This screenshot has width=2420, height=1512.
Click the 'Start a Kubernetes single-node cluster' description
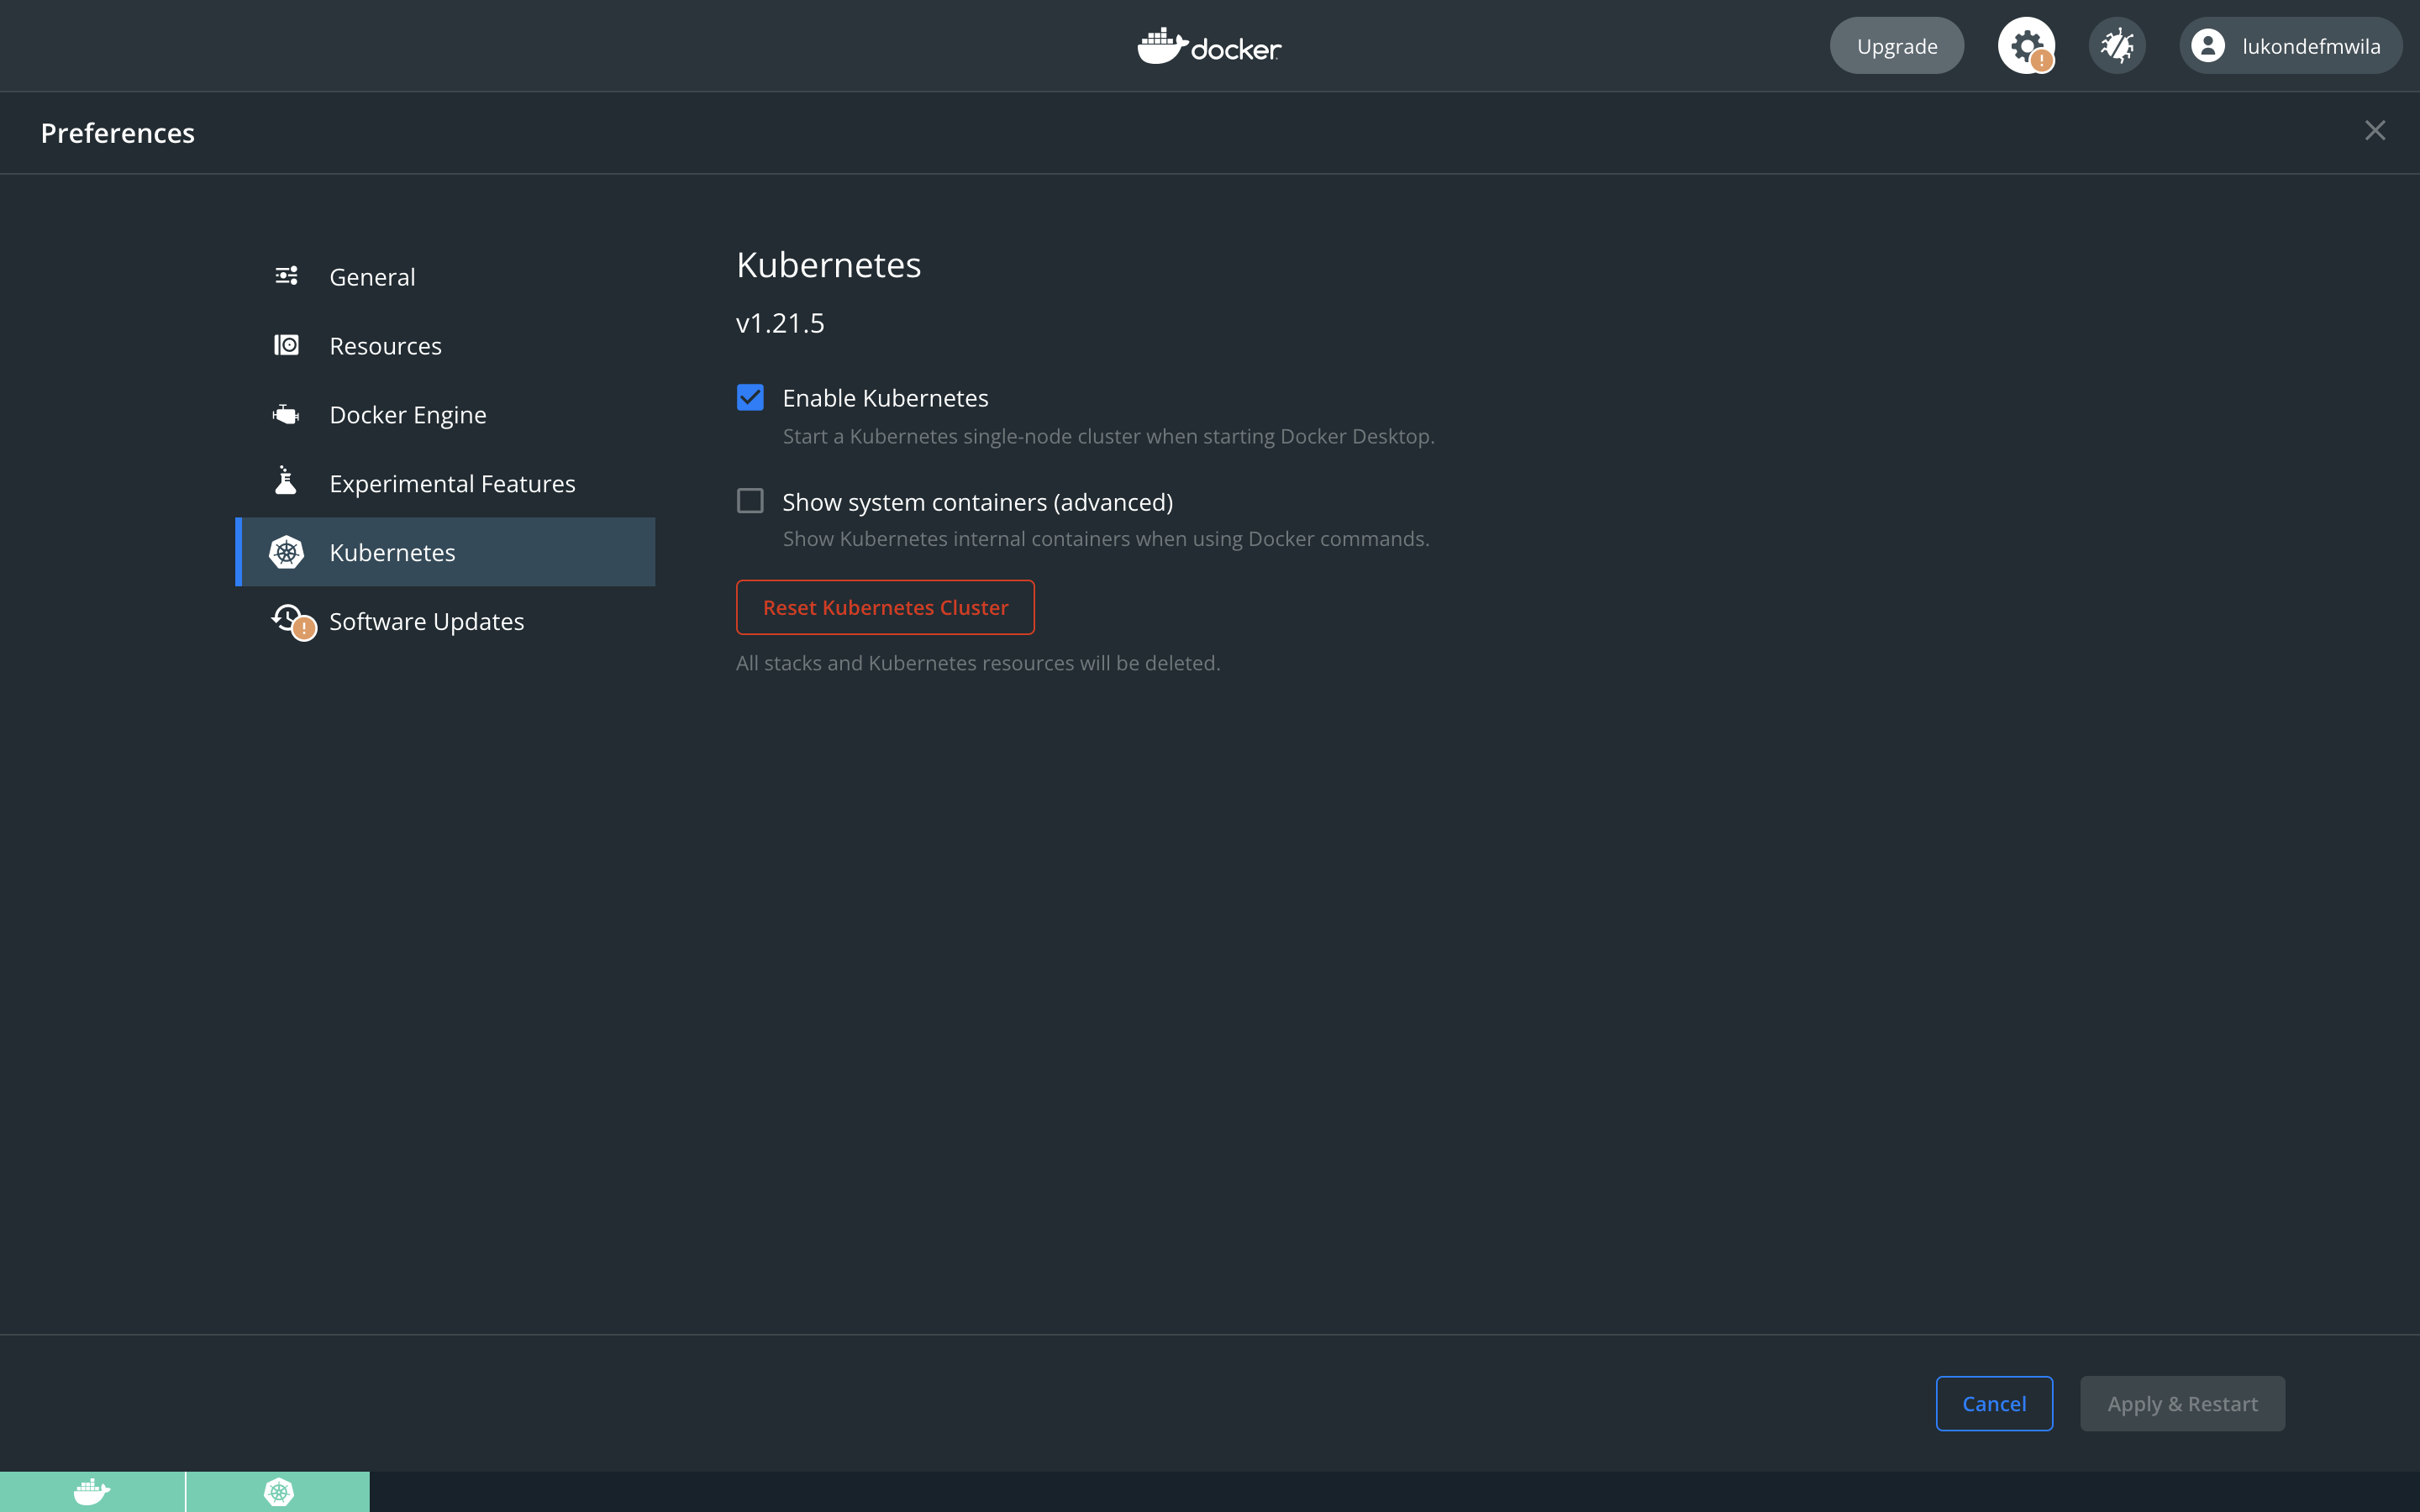[x=1108, y=436]
